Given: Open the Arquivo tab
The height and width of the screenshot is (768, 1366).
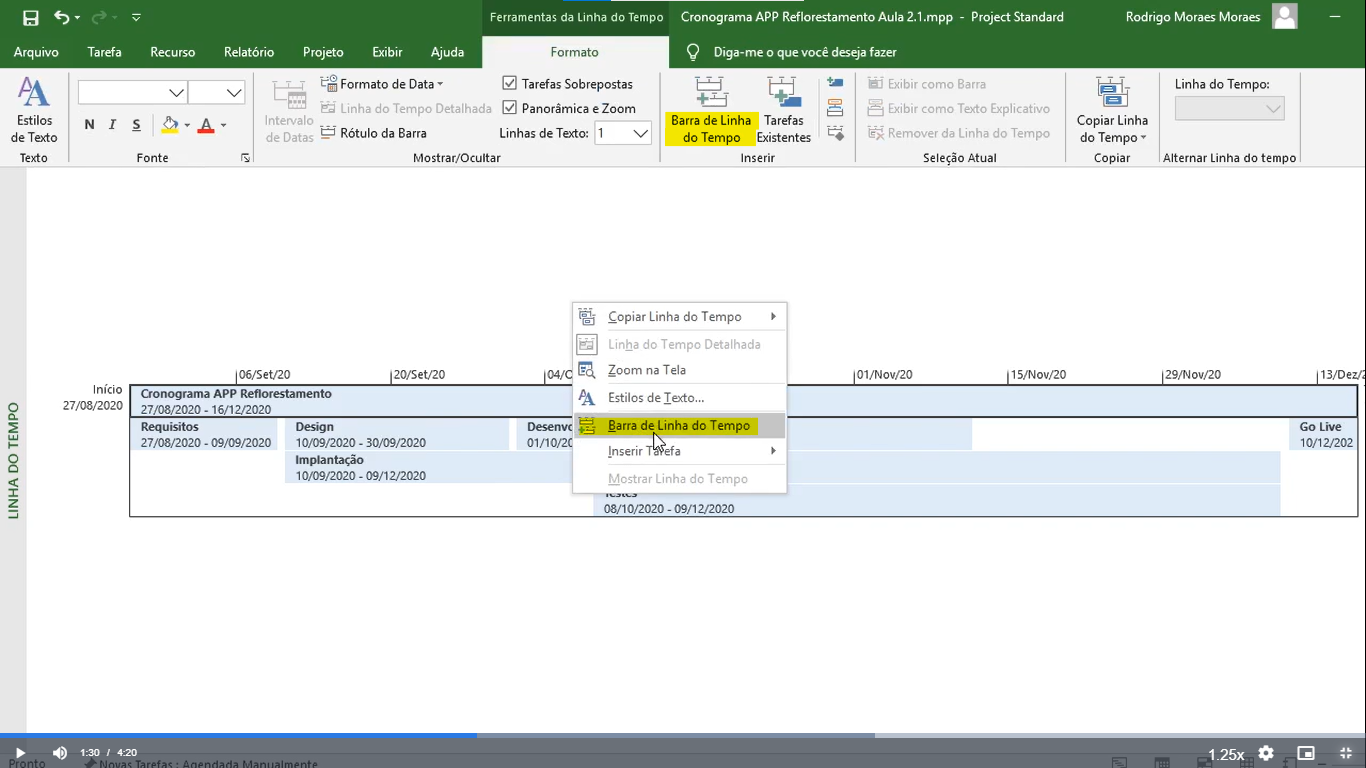Looking at the screenshot, I should click(36, 52).
